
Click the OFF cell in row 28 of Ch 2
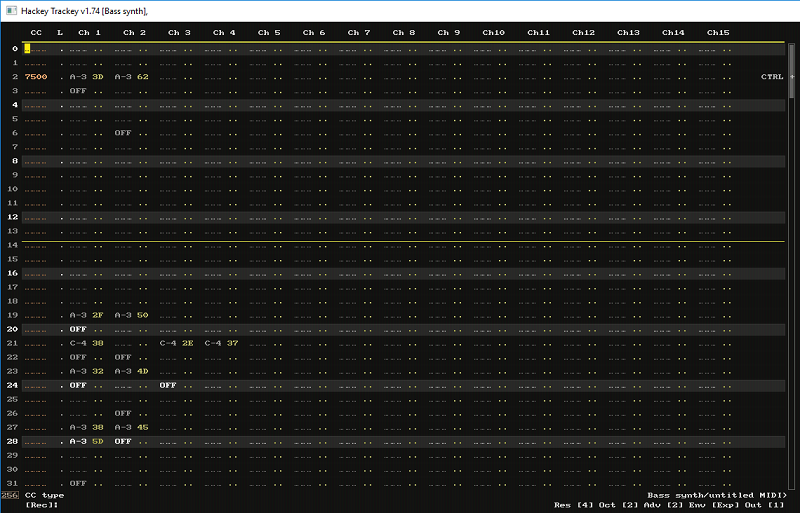tap(123, 442)
